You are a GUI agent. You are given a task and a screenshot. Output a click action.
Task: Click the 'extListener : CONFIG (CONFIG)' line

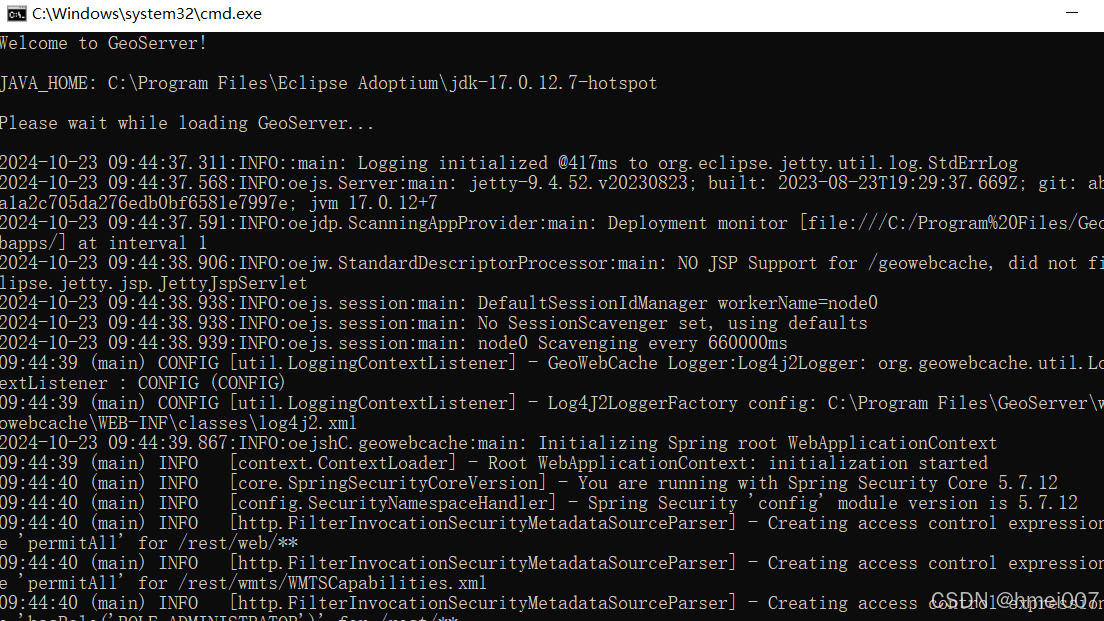coord(143,384)
